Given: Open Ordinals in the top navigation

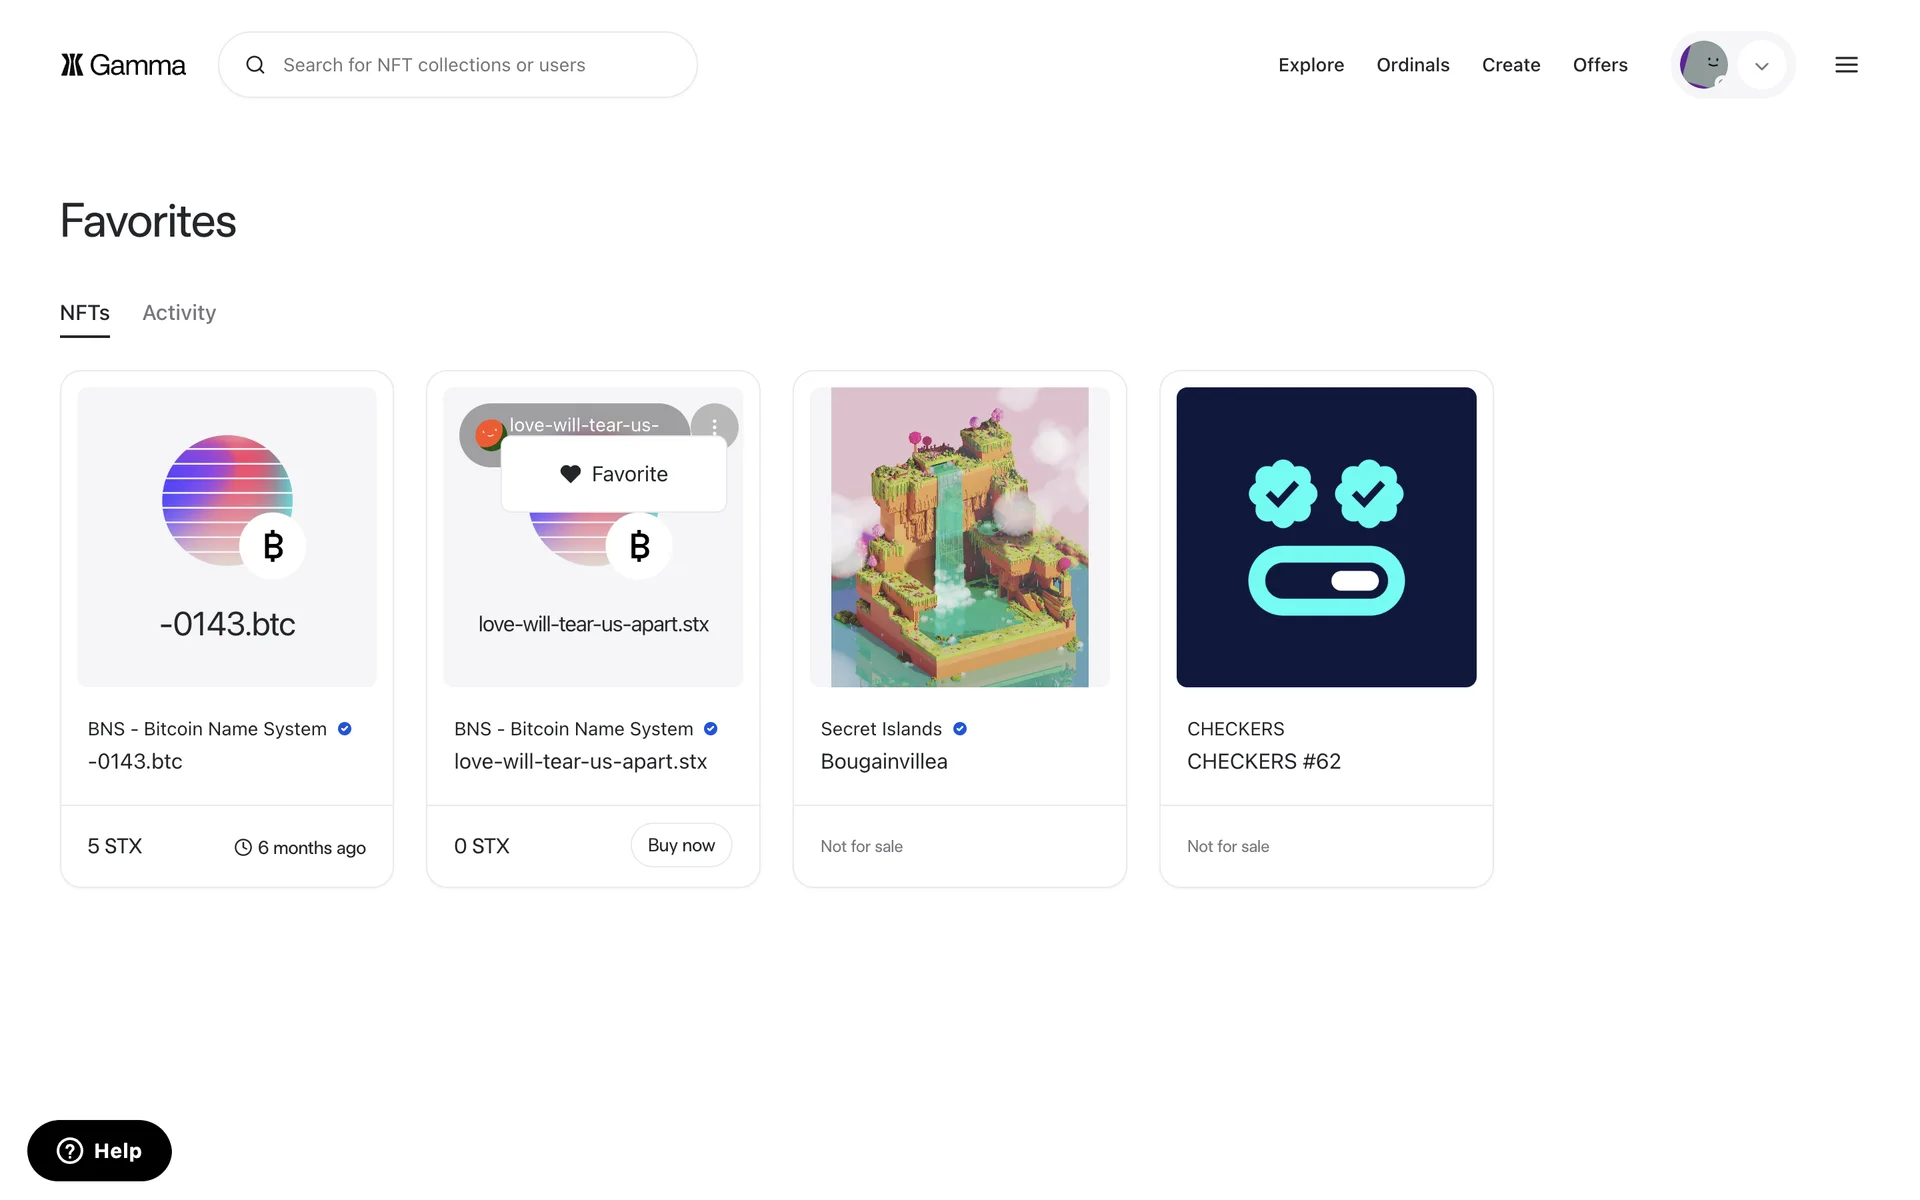Looking at the screenshot, I should (x=1413, y=65).
